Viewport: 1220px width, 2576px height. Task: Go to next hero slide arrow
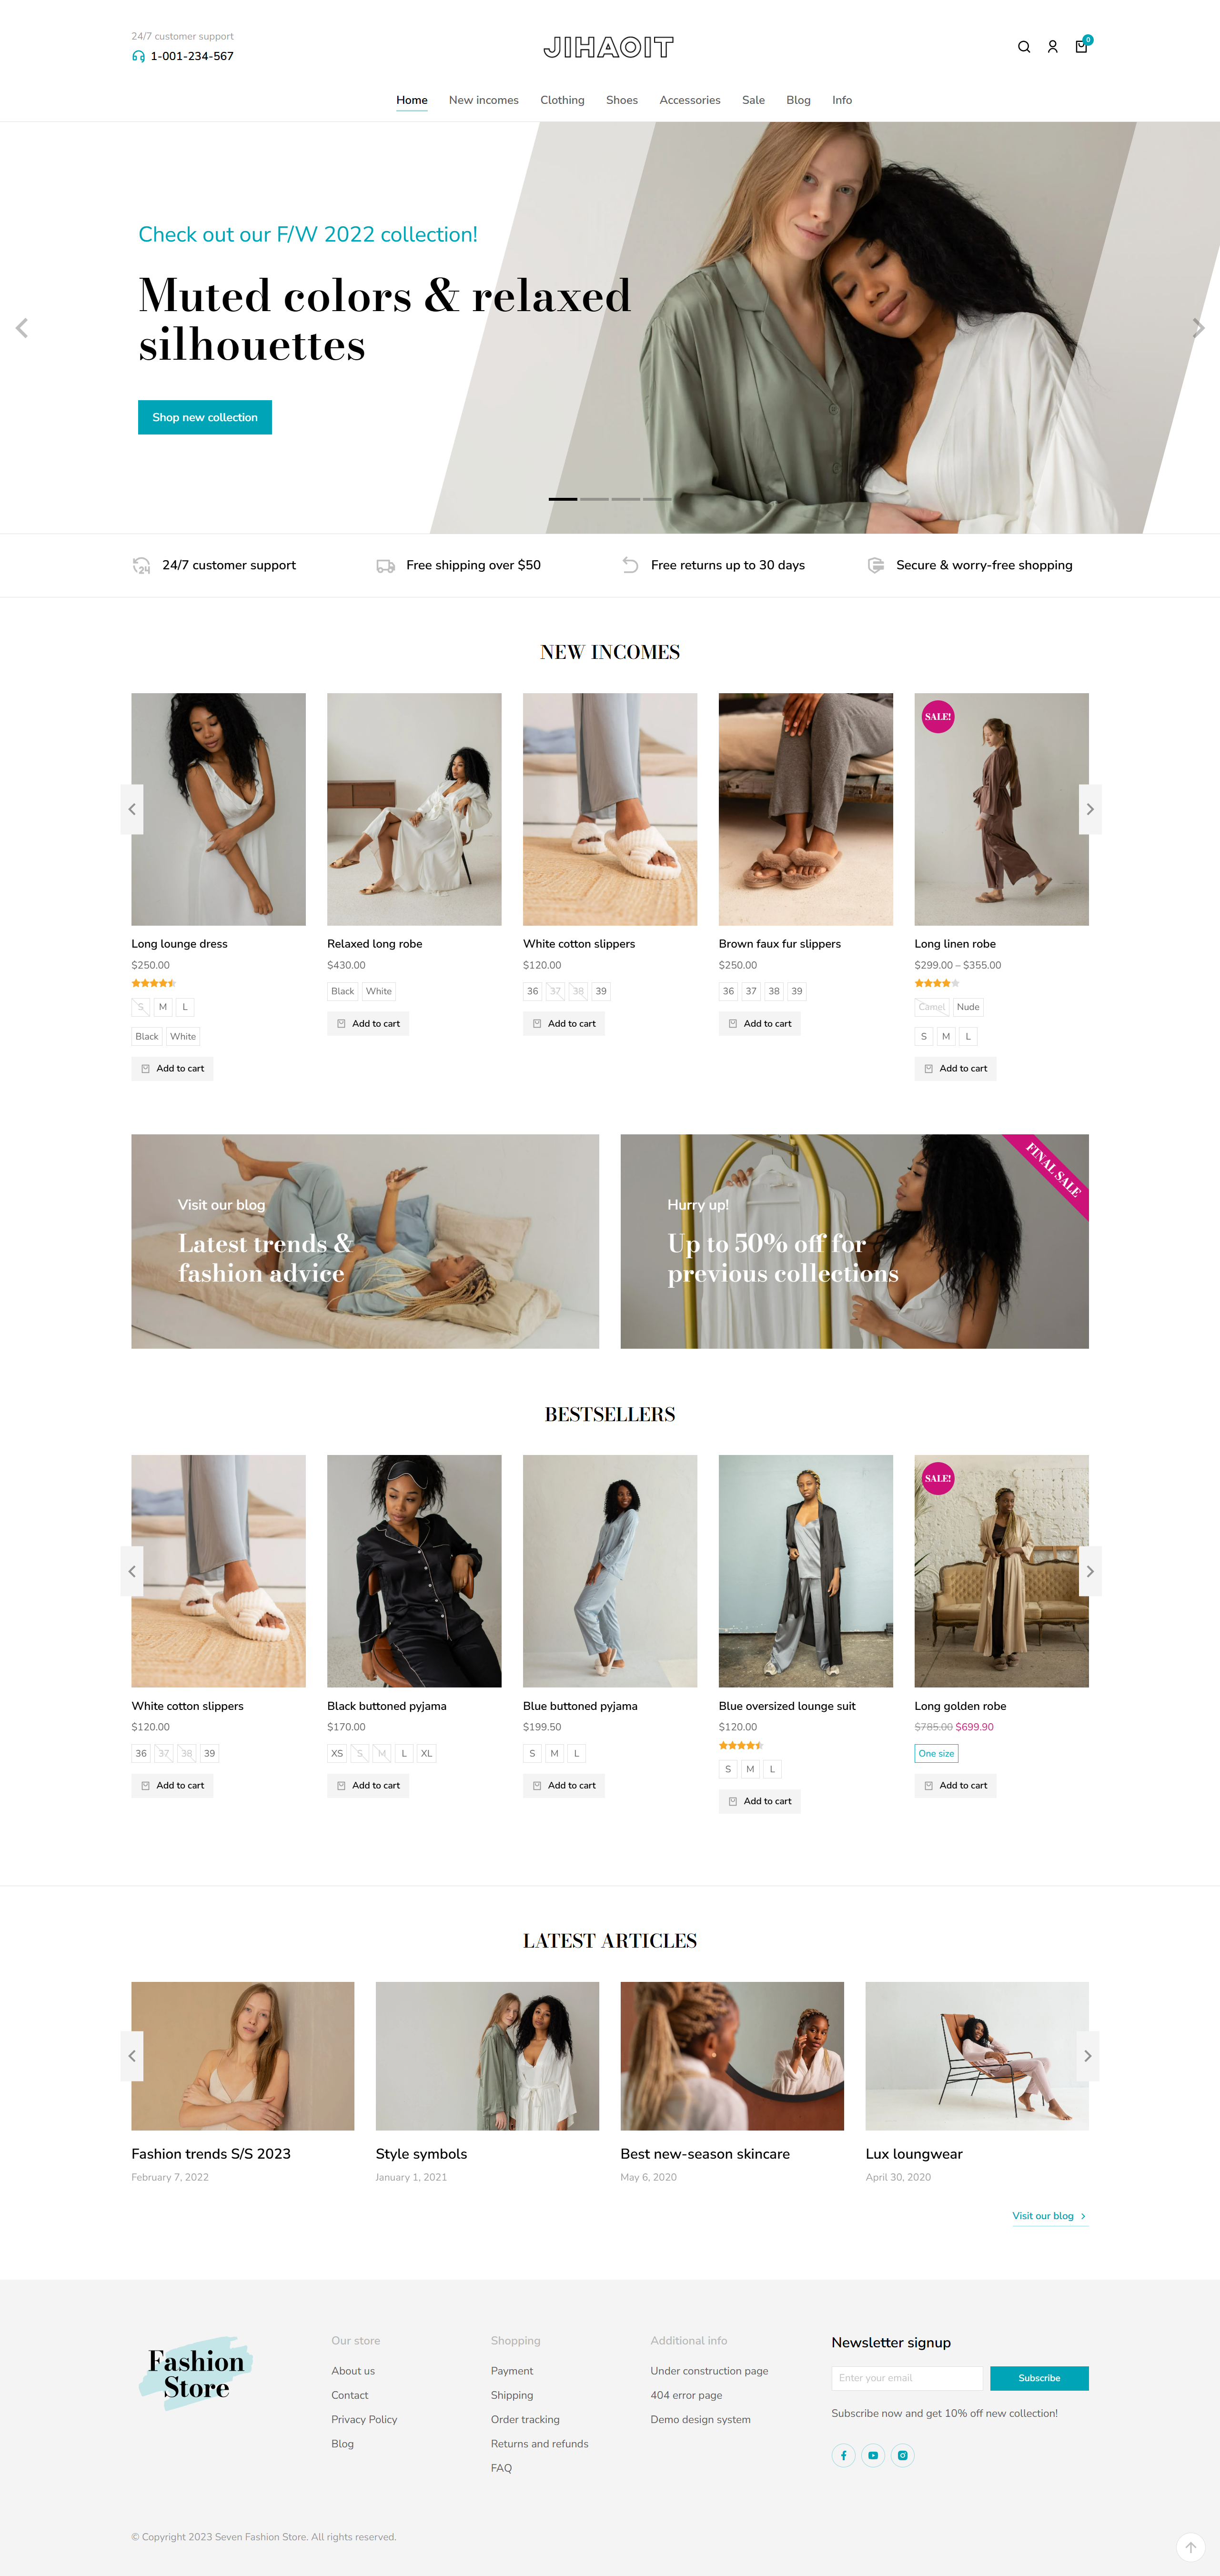tap(1198, 328)
